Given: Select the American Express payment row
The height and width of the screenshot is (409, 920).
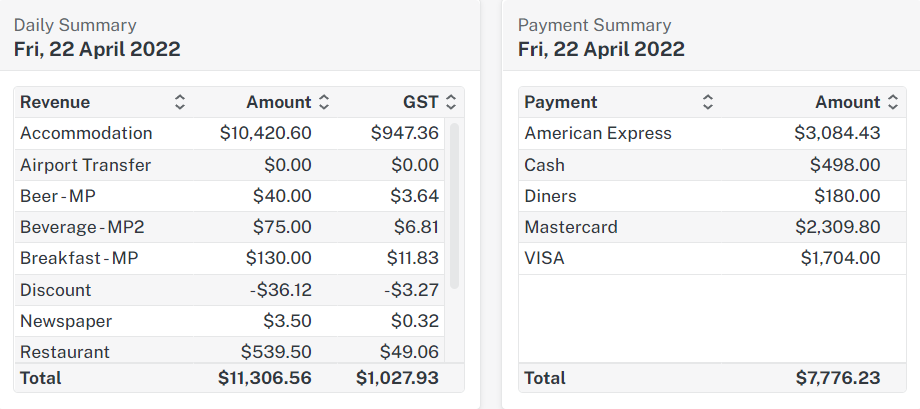Looking at the screenshot, I should click(598, 133).
